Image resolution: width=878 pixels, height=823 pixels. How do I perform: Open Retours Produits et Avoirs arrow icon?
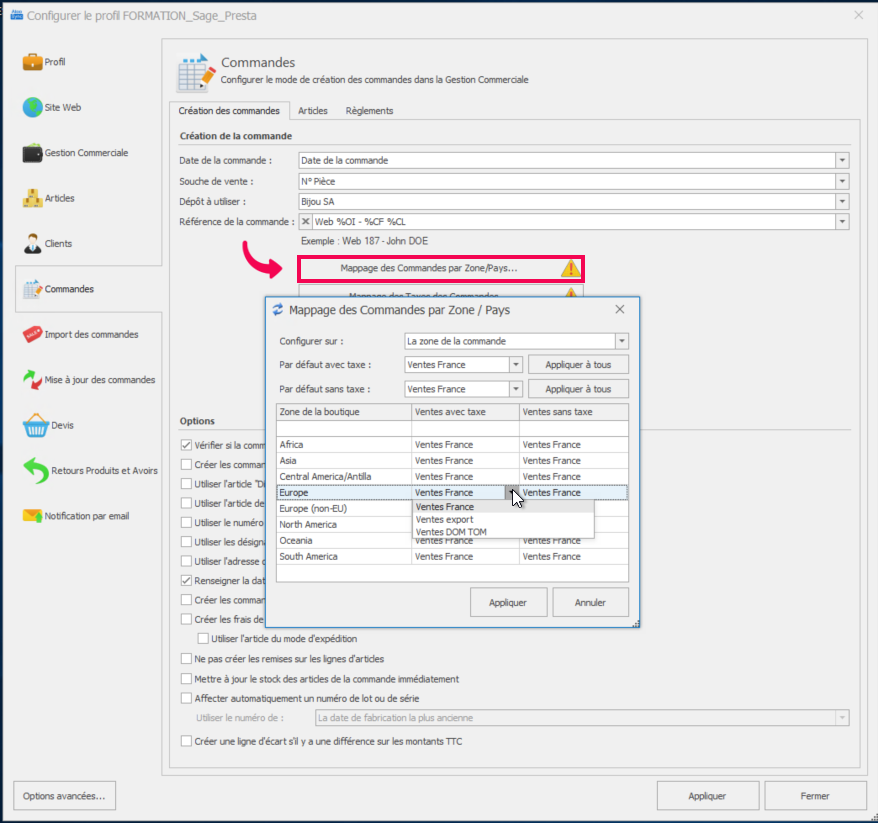36,471
